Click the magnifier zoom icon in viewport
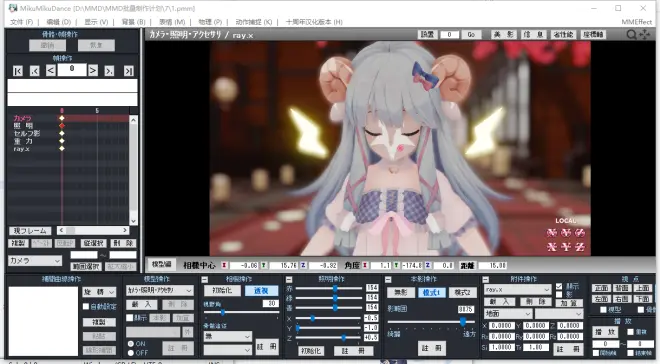The height and width of the screenshot is (364, 660). pos(631,35)
